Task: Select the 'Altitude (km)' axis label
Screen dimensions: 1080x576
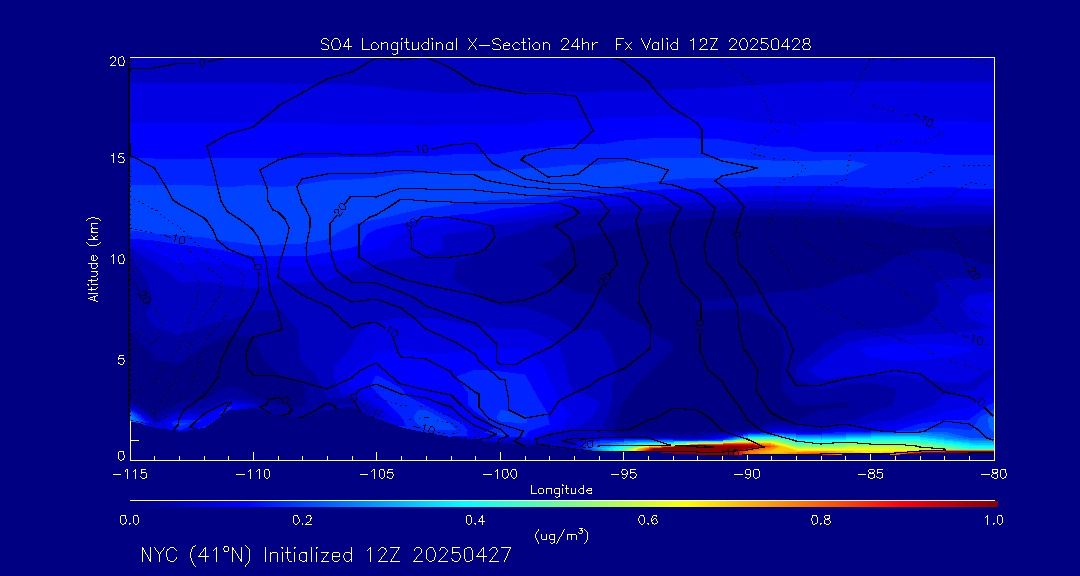Action: [x=94, y=258]
